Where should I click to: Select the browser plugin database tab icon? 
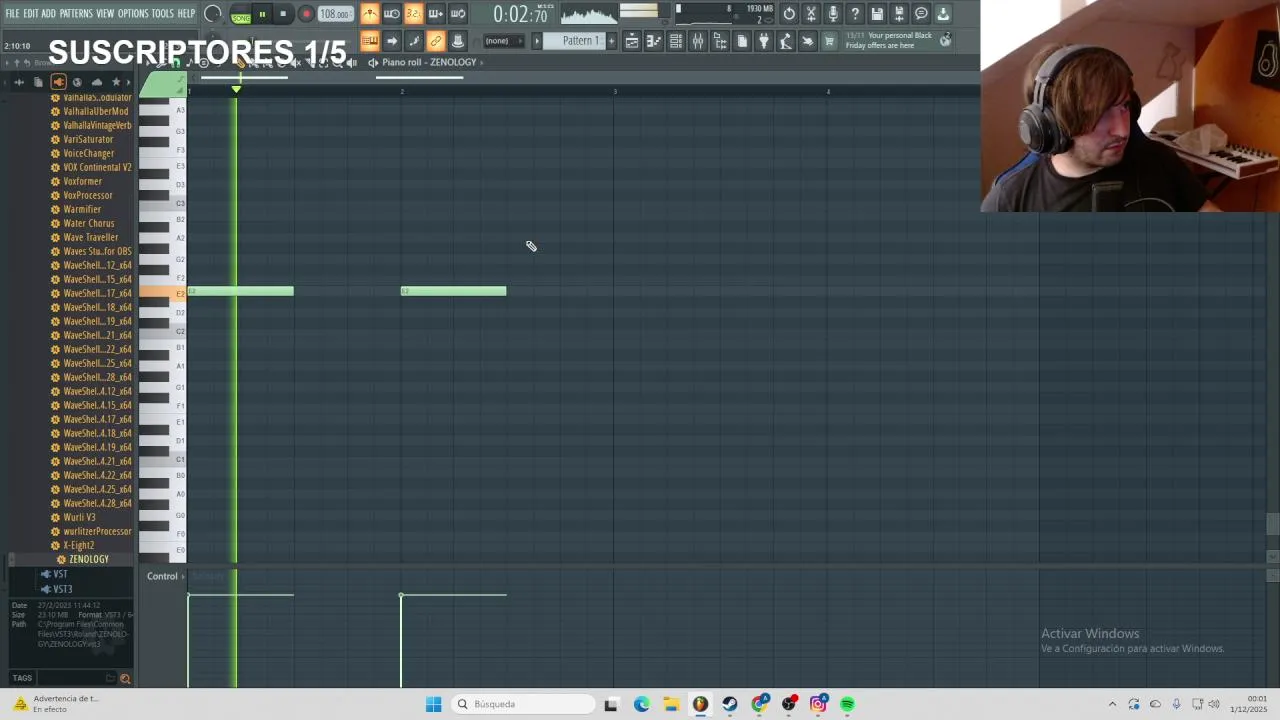(58, 82)
